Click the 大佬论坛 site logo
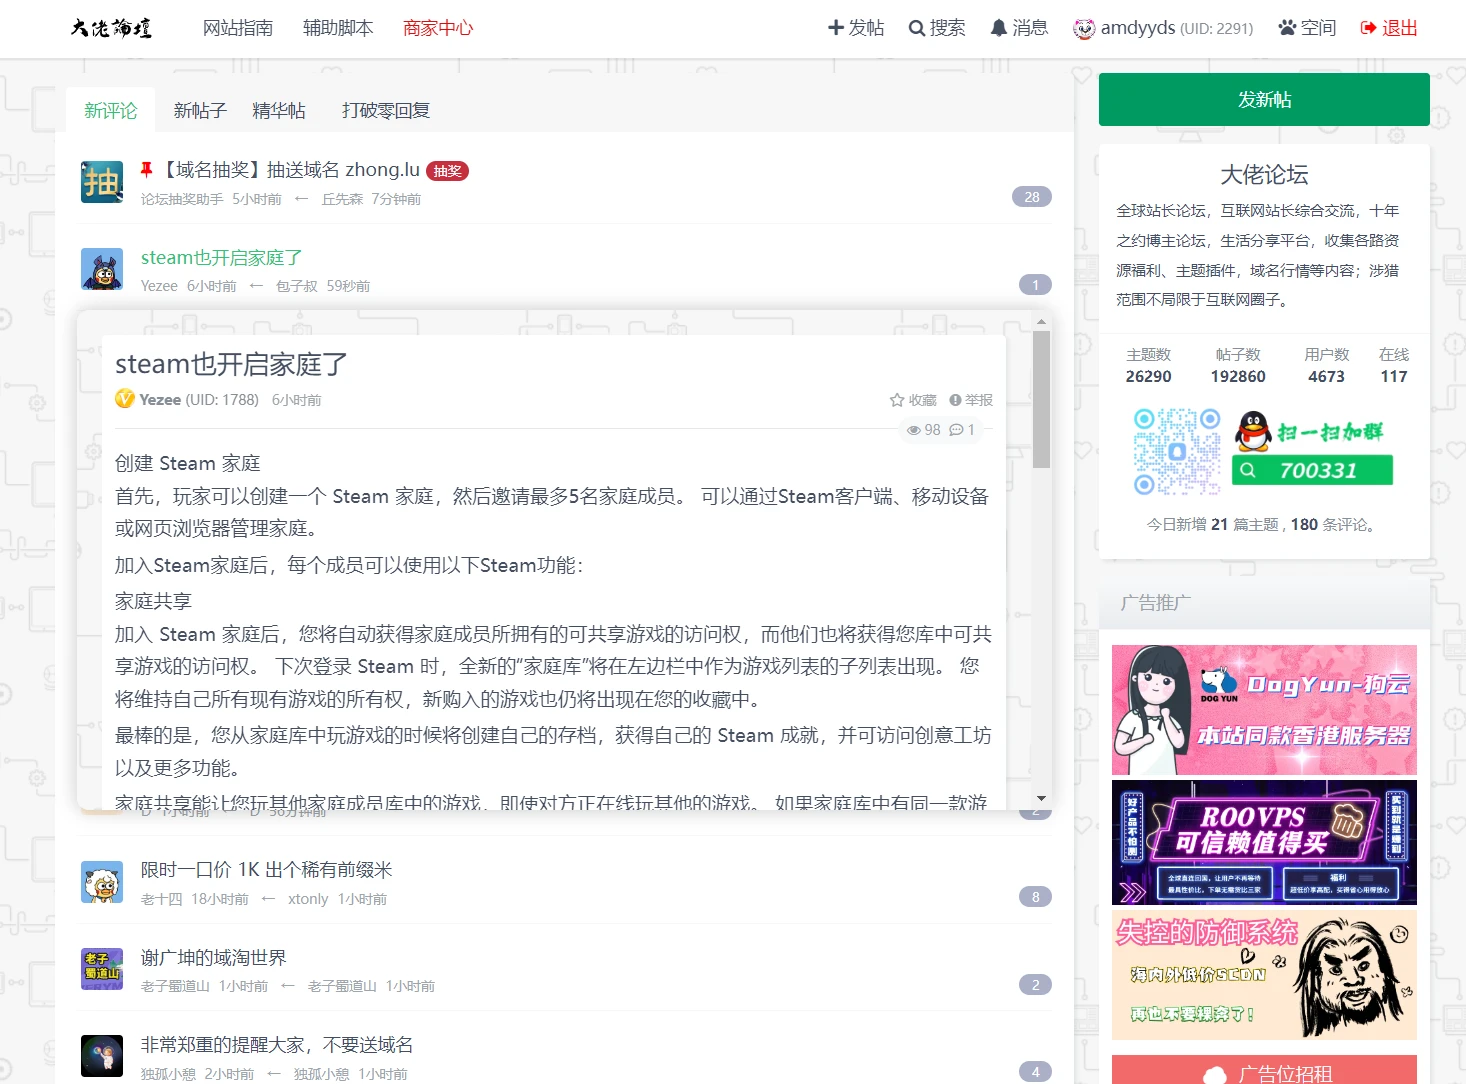 [111, 28]
